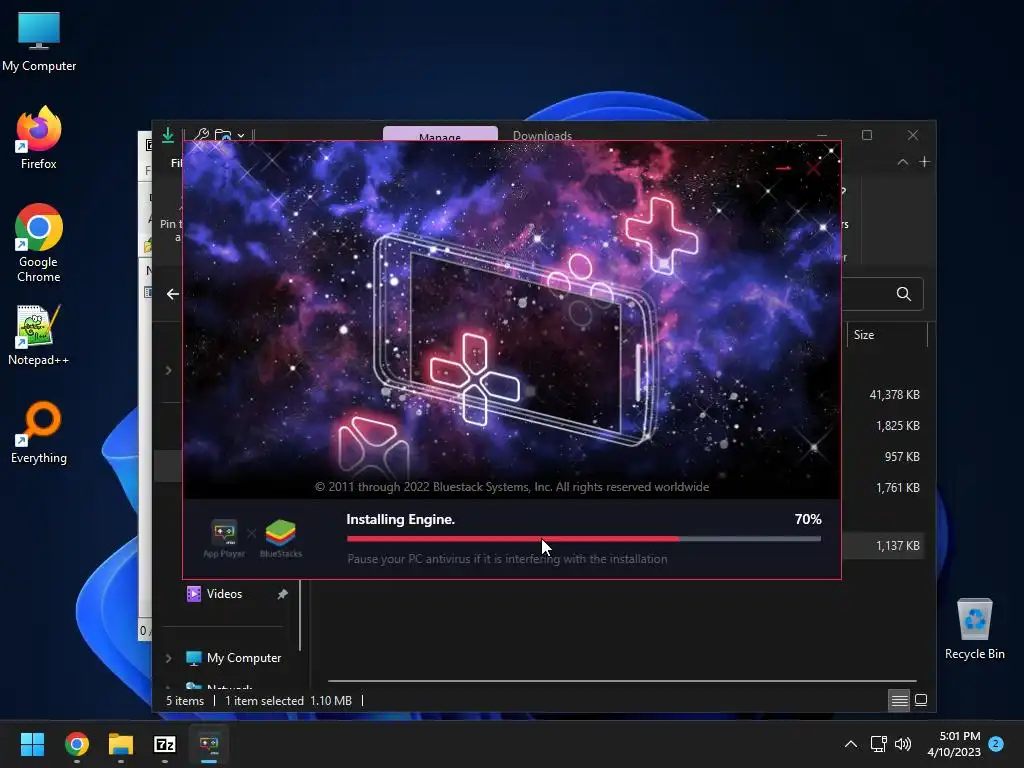Viewport: 1024px width, 768px height.
Task: Click the Explorer search magnifier icon
Action: [x=904, y=294]
